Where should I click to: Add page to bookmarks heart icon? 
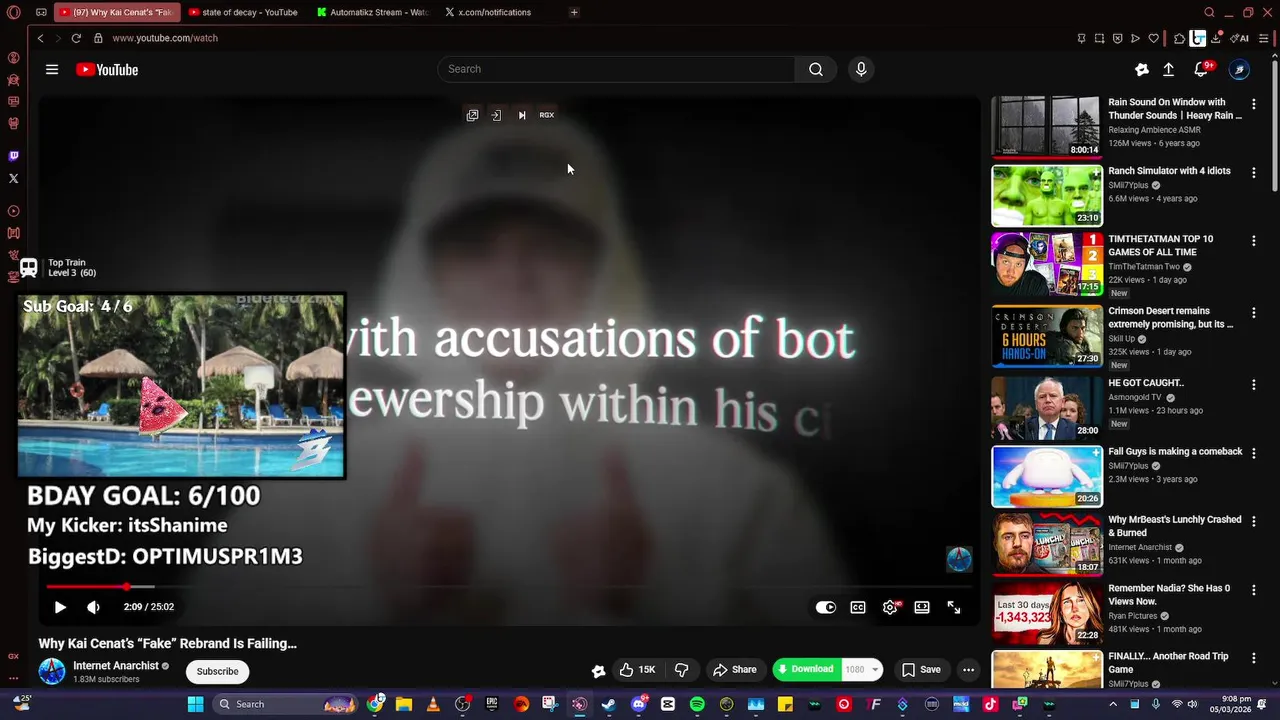coord(1153,39)
